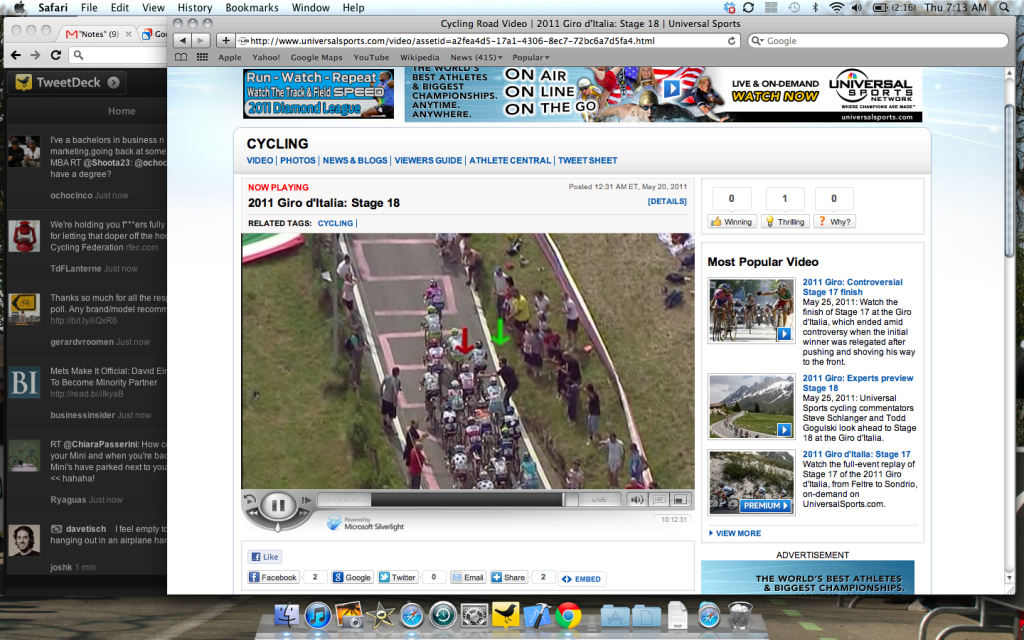The image size is (1024, 640).
Task: Reload the page from the address bar
Action: (731, 40)
